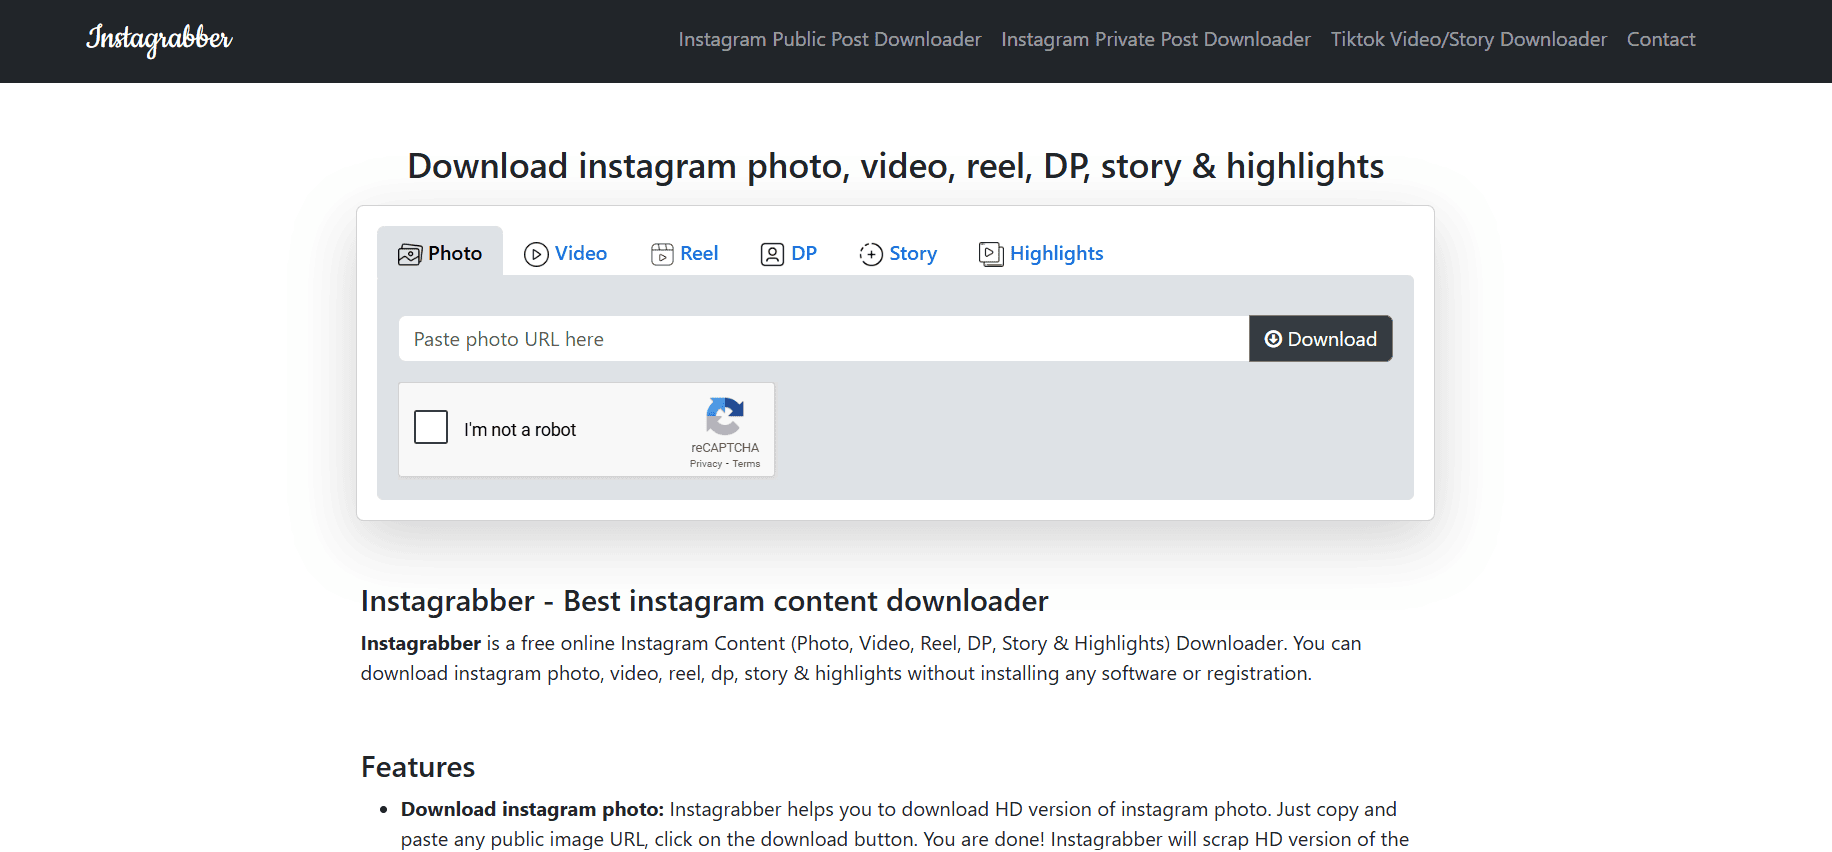Click the Reel tab clapper icon
Image resolution: width=1832 pixels, height=852 pixels.
(x=662, y=255)
